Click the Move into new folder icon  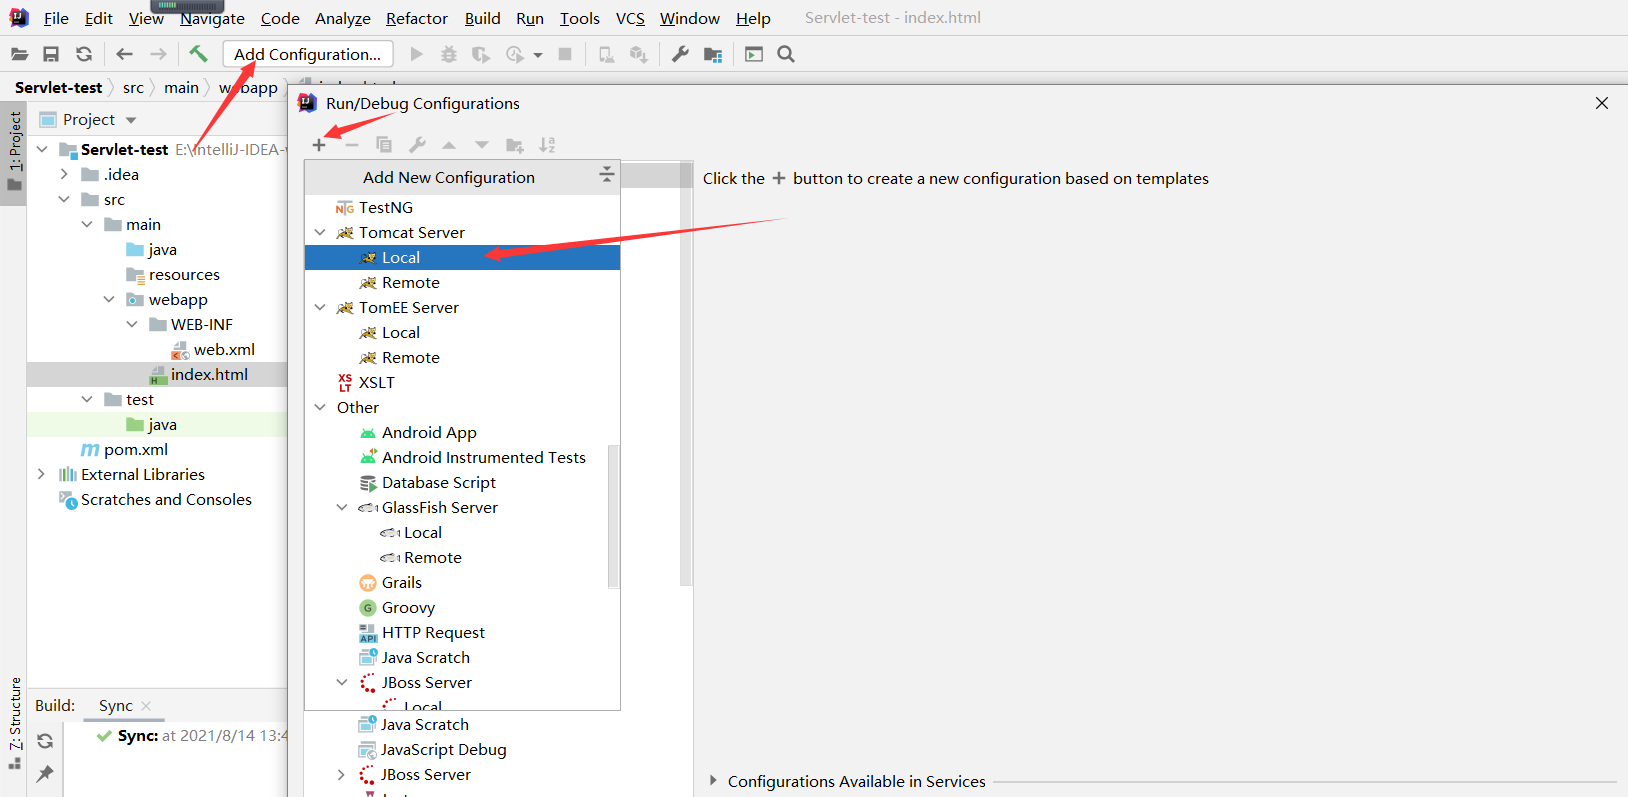[x=515, y=145]
